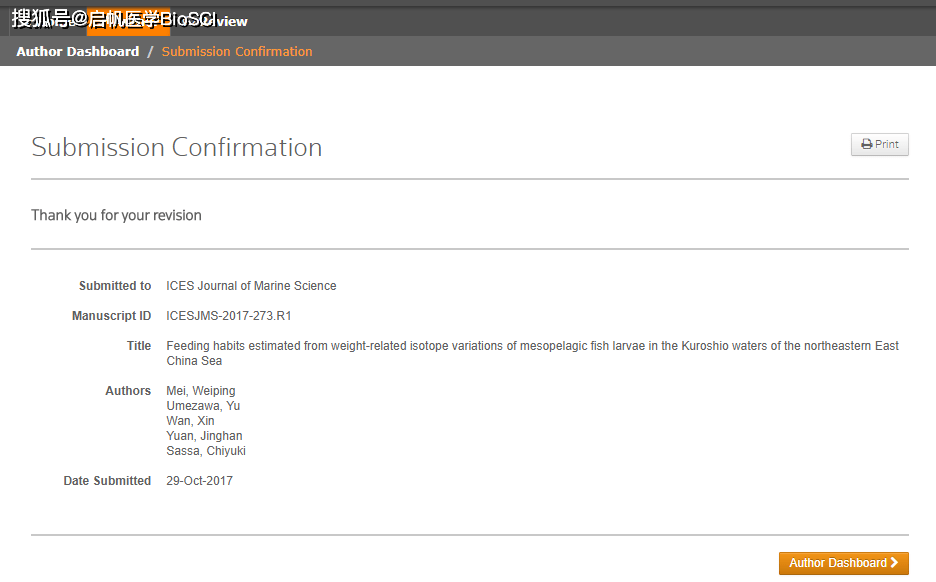This screenshot has width=936, height=582.
Task: Select the orange highlighted top navigation tab
Action: [x=127, y=21]
